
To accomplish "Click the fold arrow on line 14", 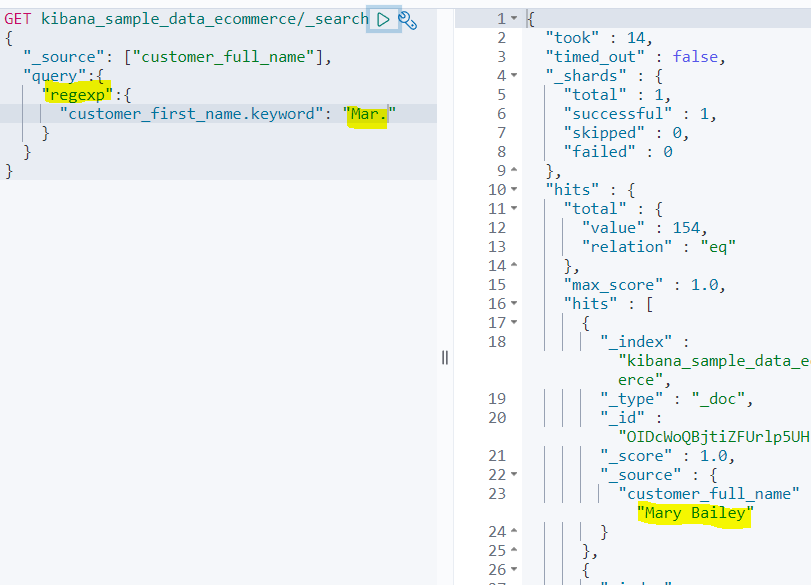I will click(514, 265).
